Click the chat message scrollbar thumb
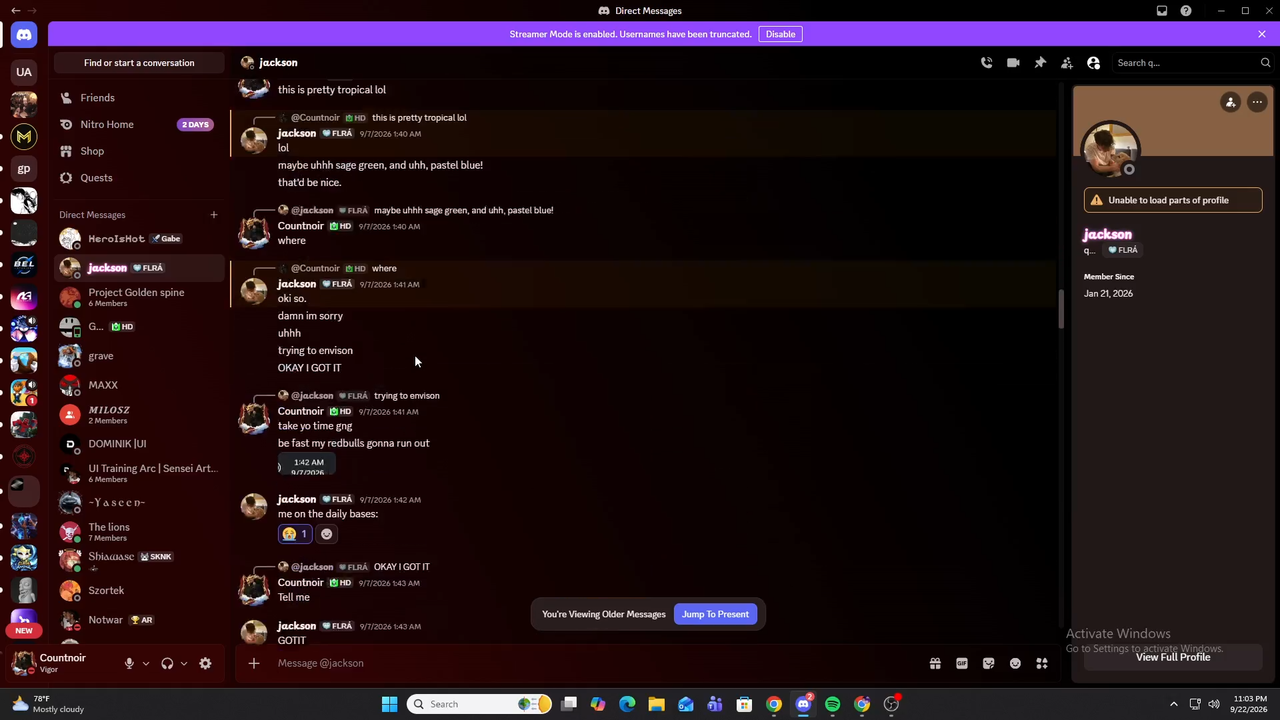1280x720 pixels. pos(1061,308)
